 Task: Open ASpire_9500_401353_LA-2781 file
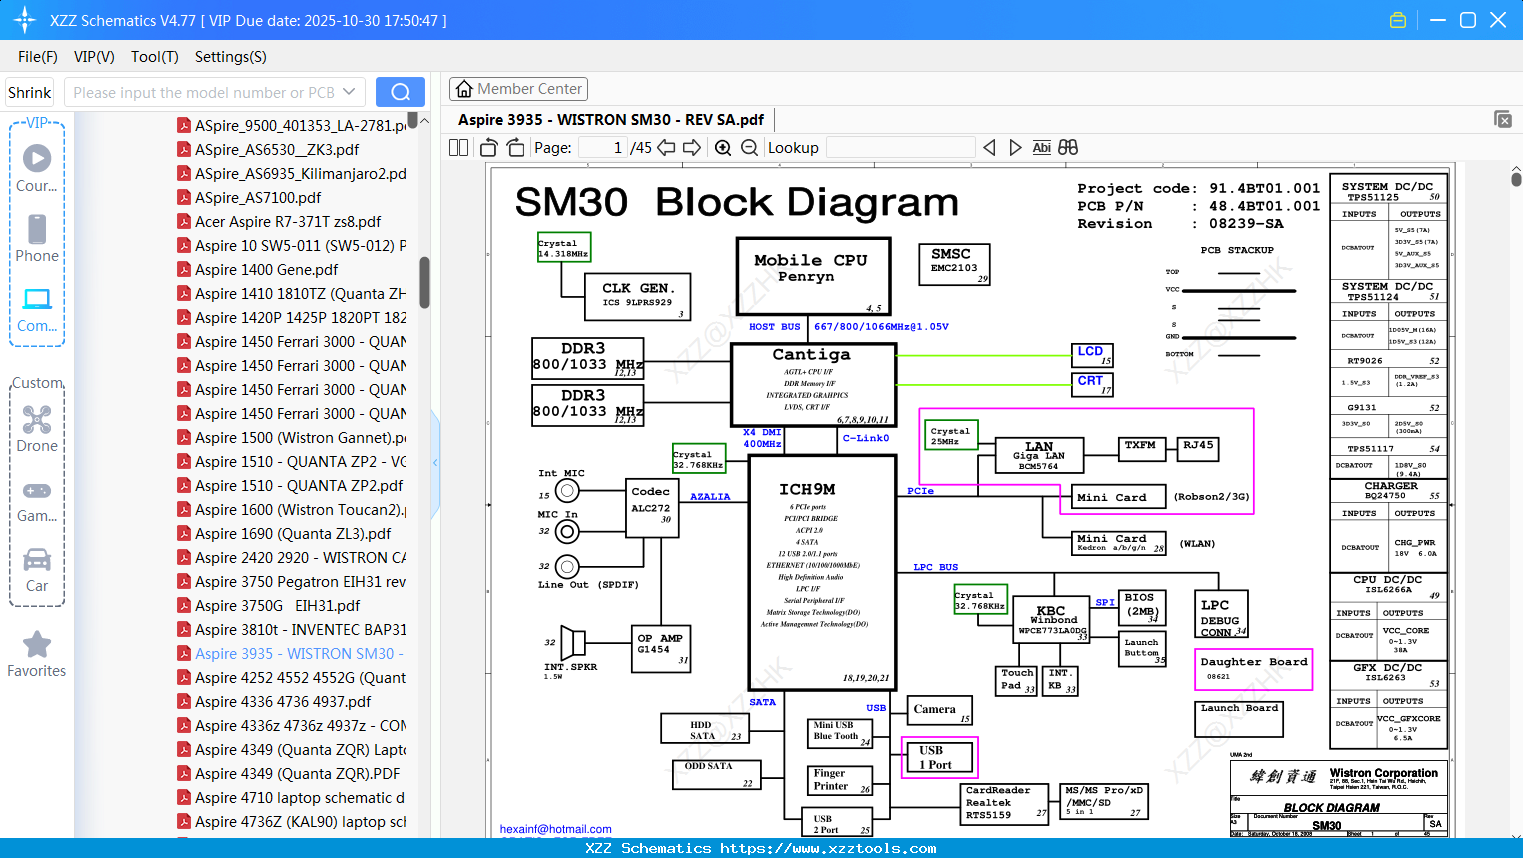pyautogui.click(x=301, y=125)
